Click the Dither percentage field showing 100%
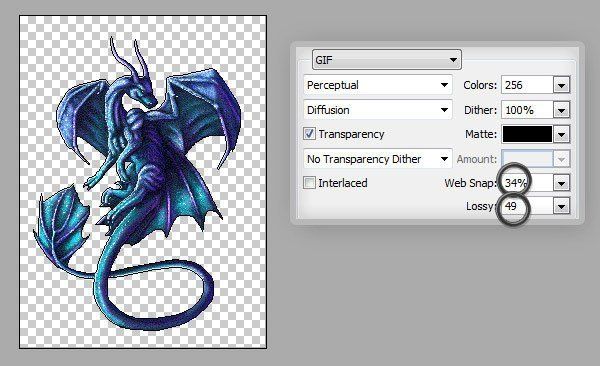 (x=527, y=110)
